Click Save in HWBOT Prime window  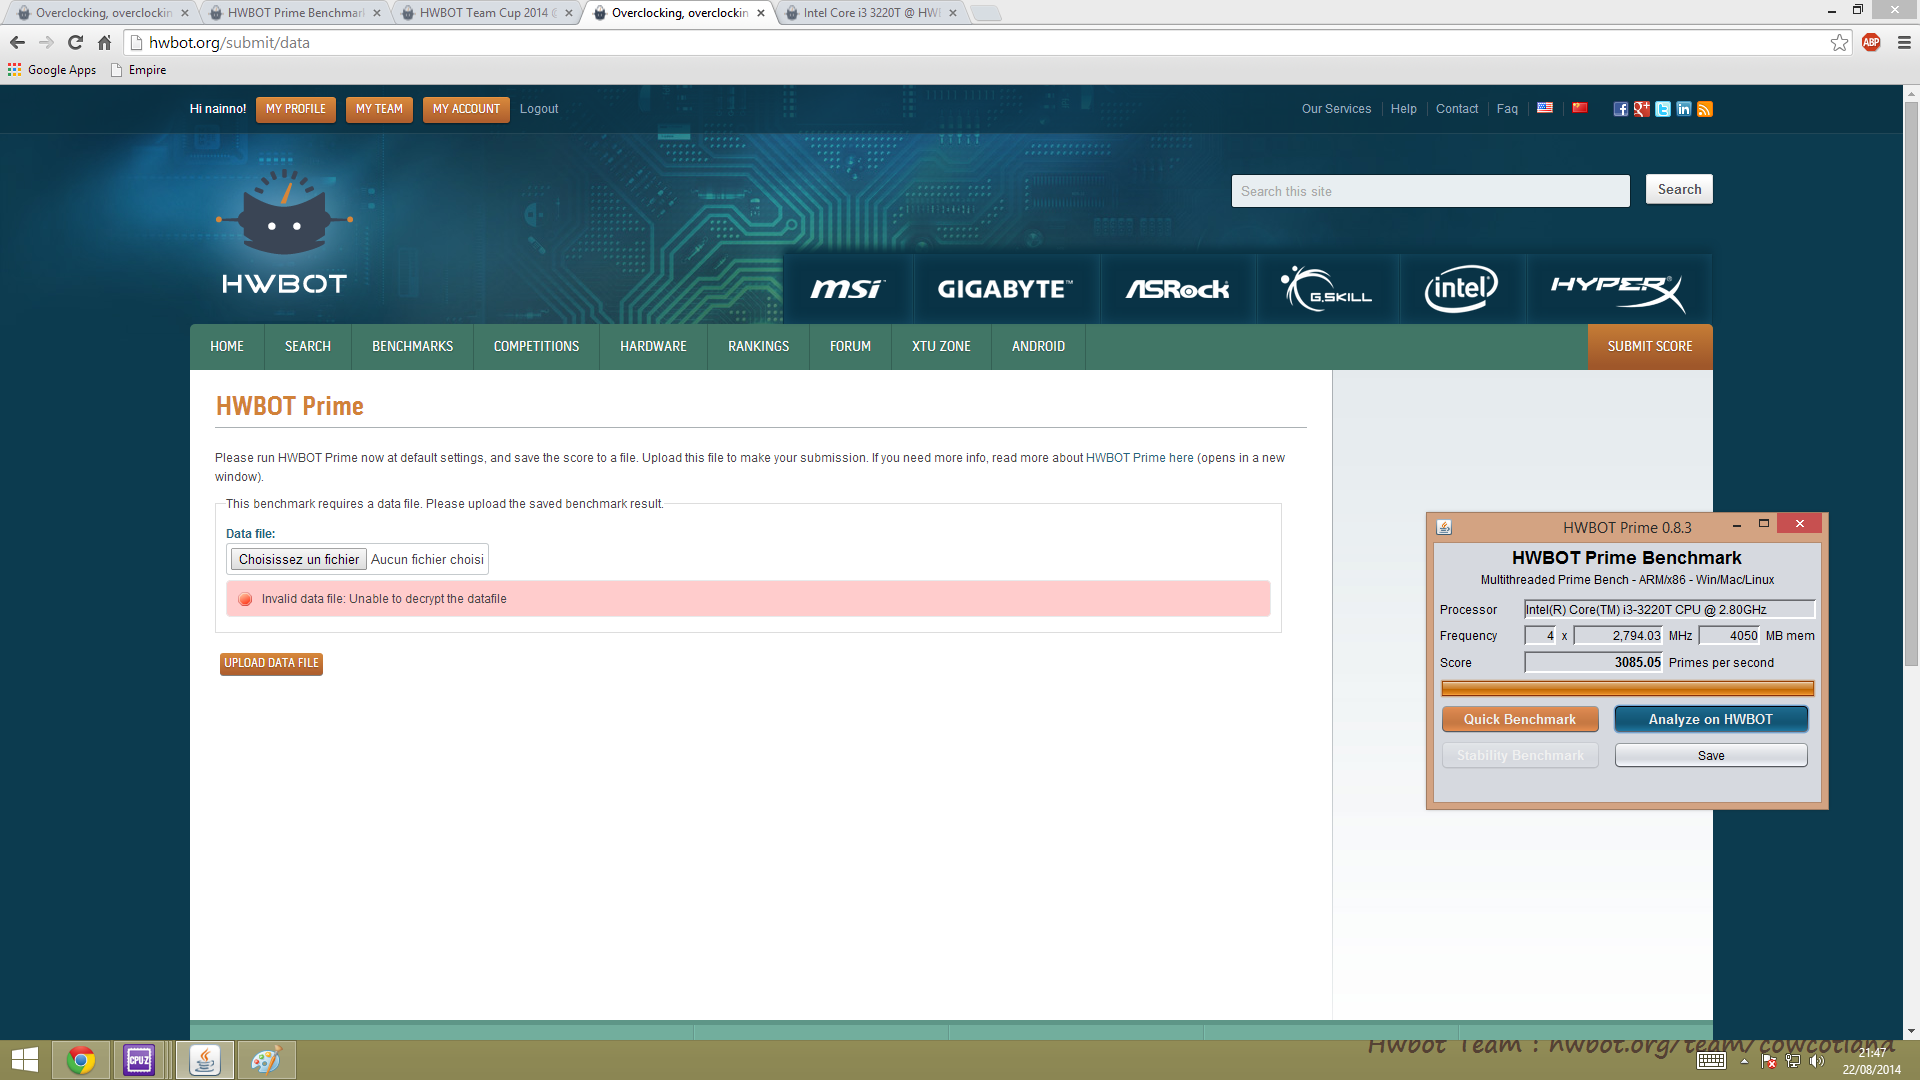coord(1711,755)
